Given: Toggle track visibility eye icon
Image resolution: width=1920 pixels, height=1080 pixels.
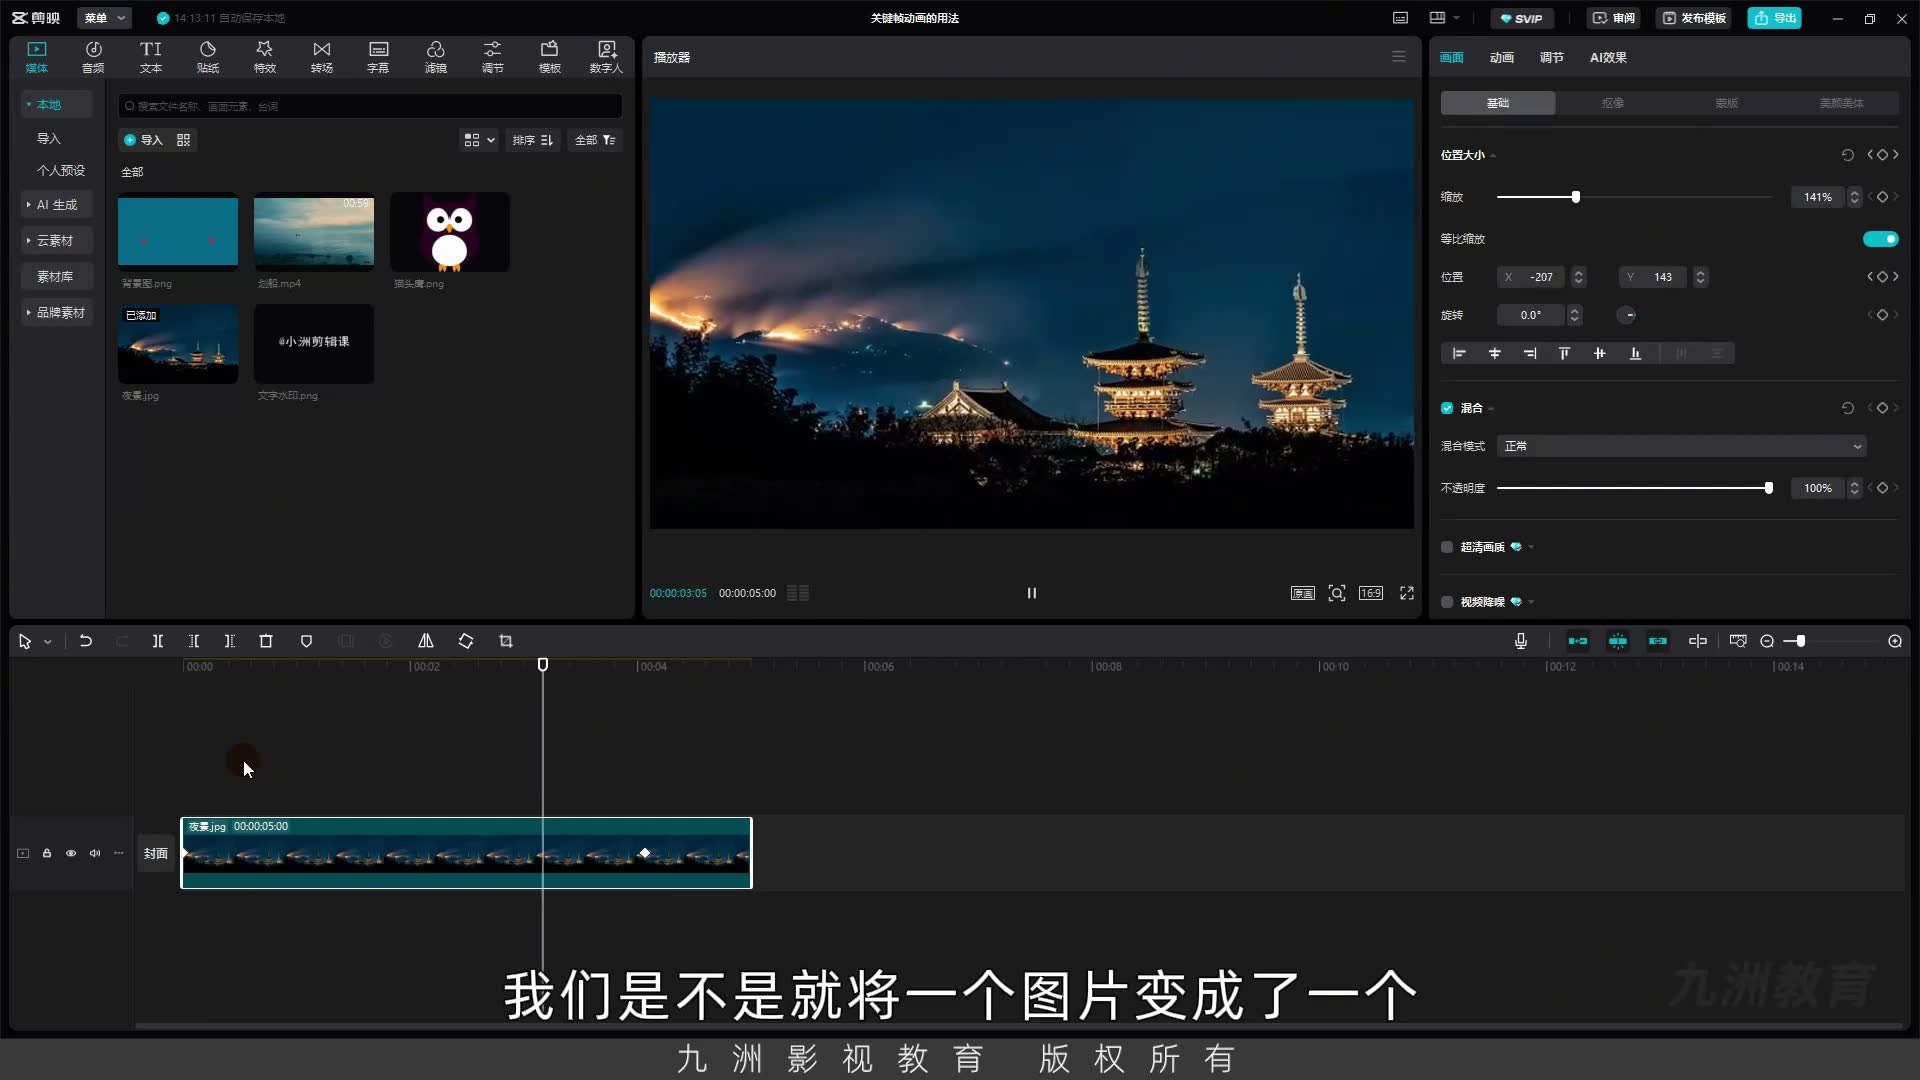Looking at the screenshot, I should point(71,853).
